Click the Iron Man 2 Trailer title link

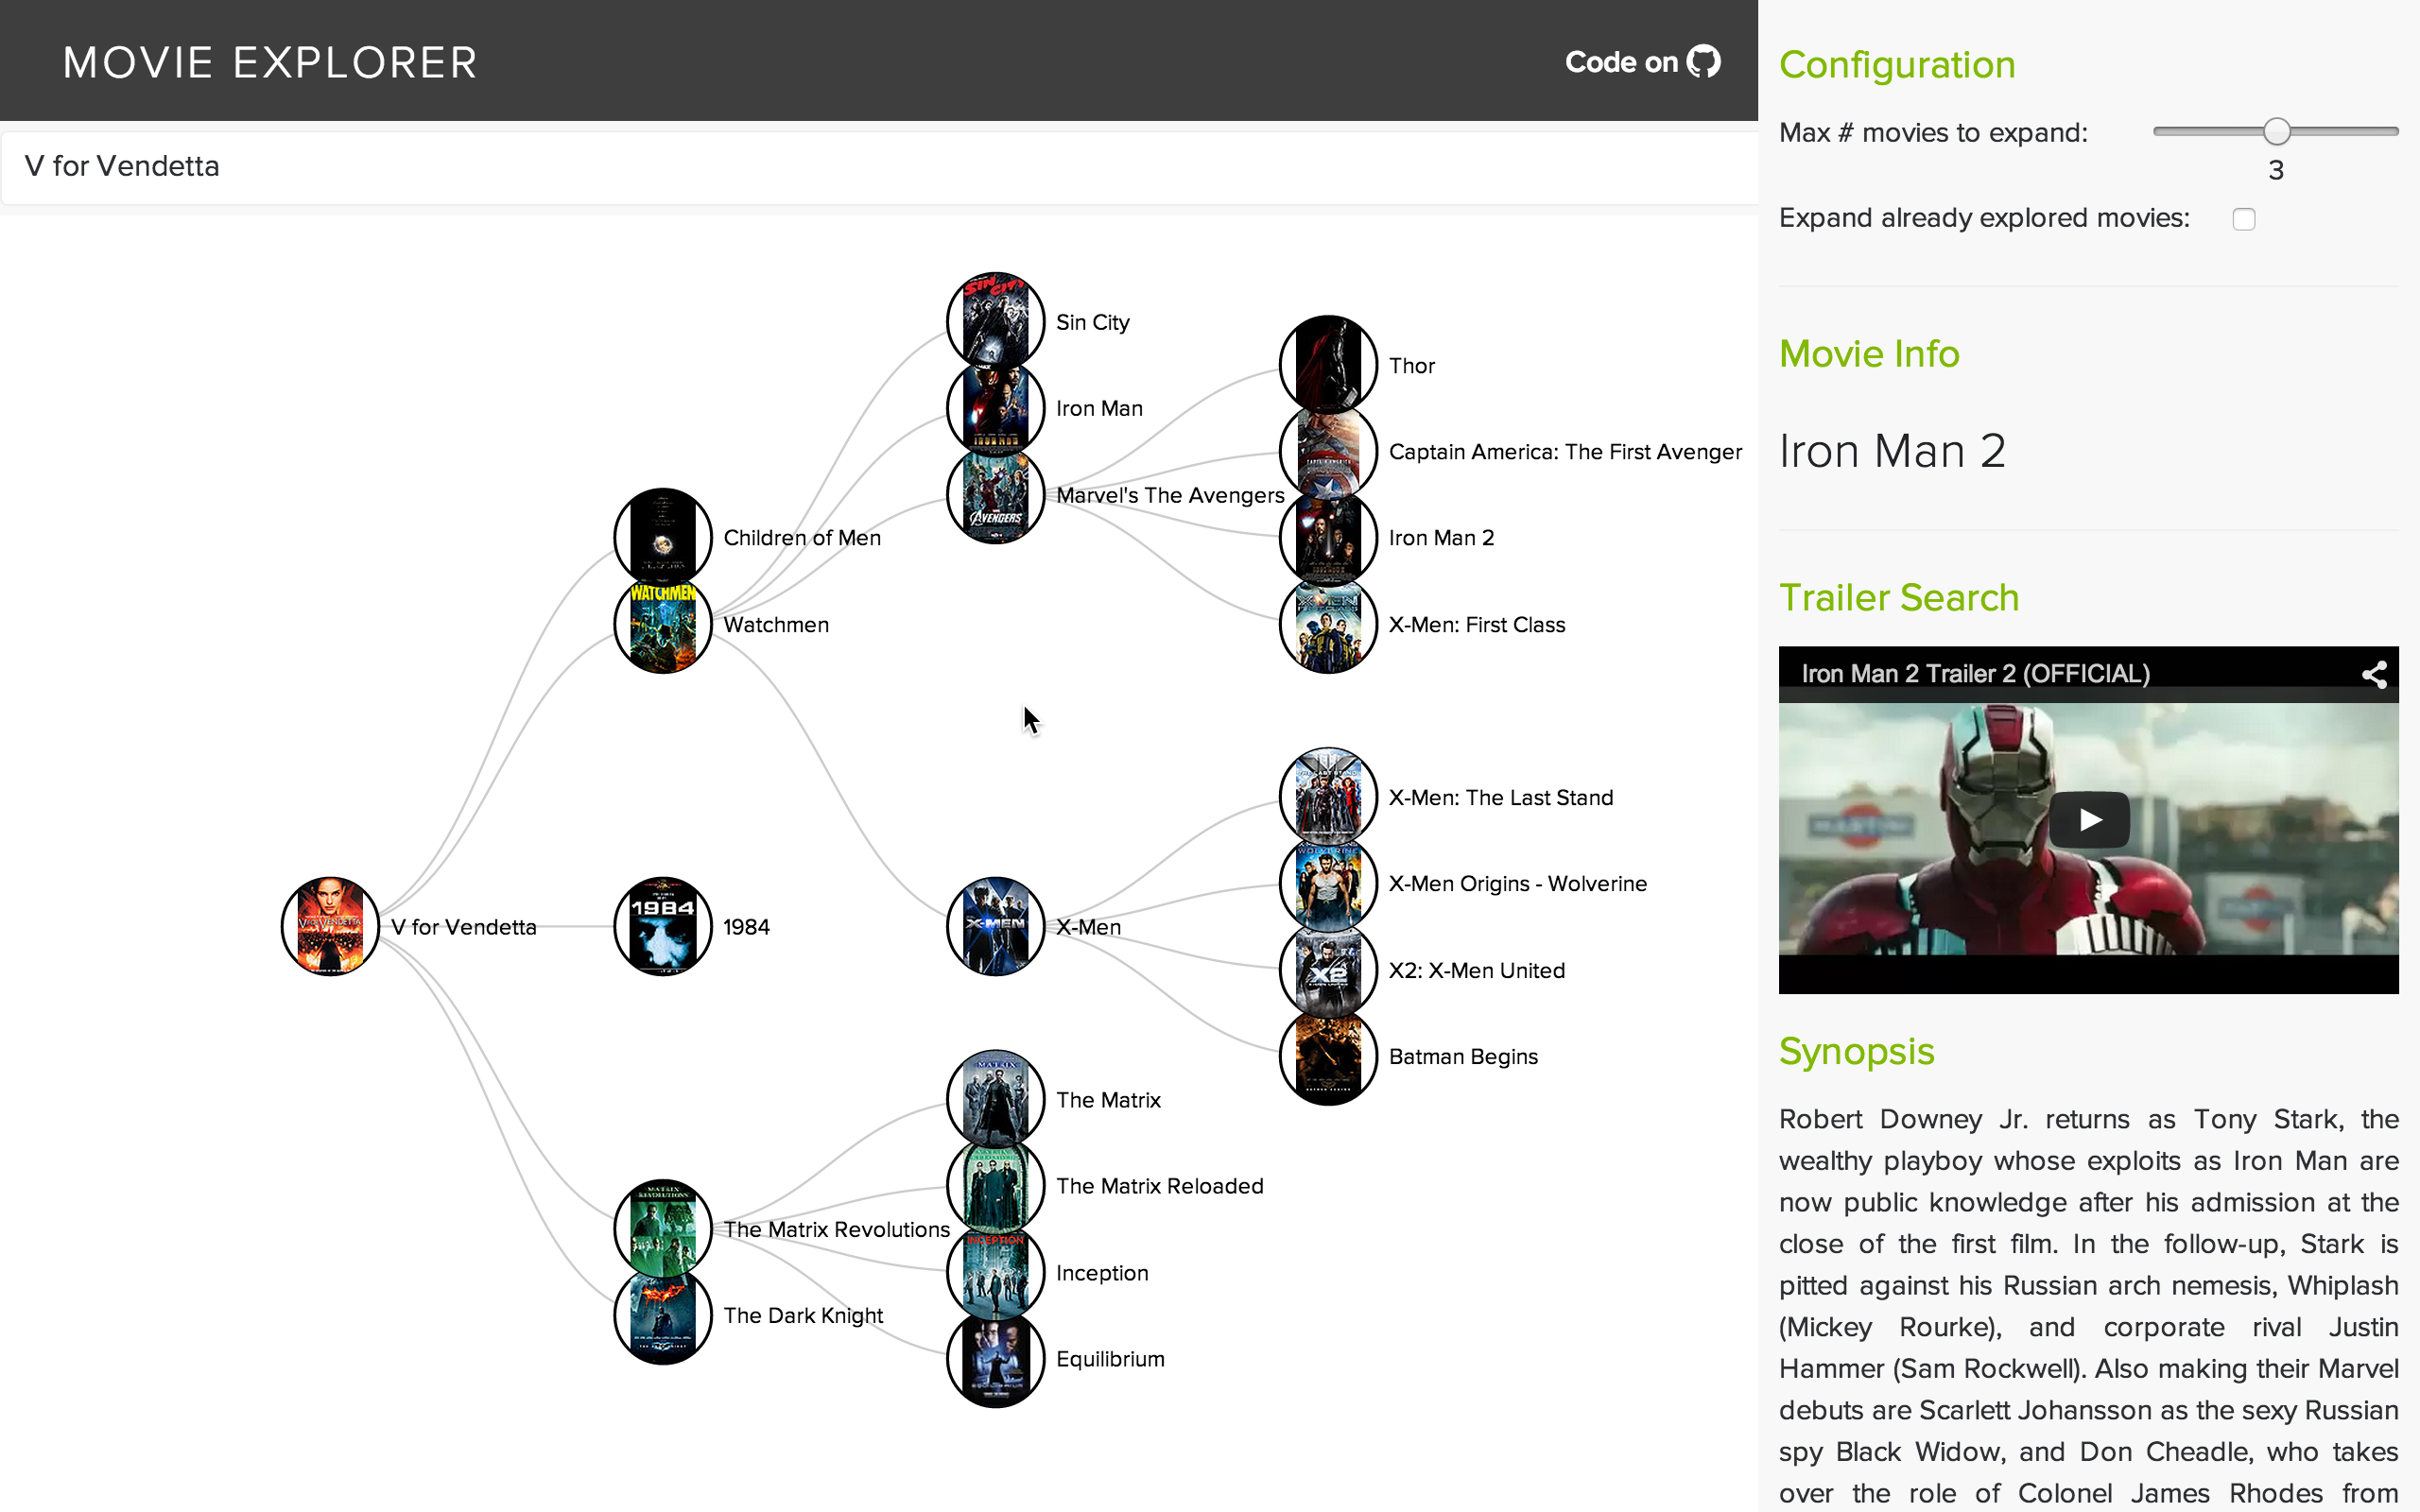pos(1975,674)
